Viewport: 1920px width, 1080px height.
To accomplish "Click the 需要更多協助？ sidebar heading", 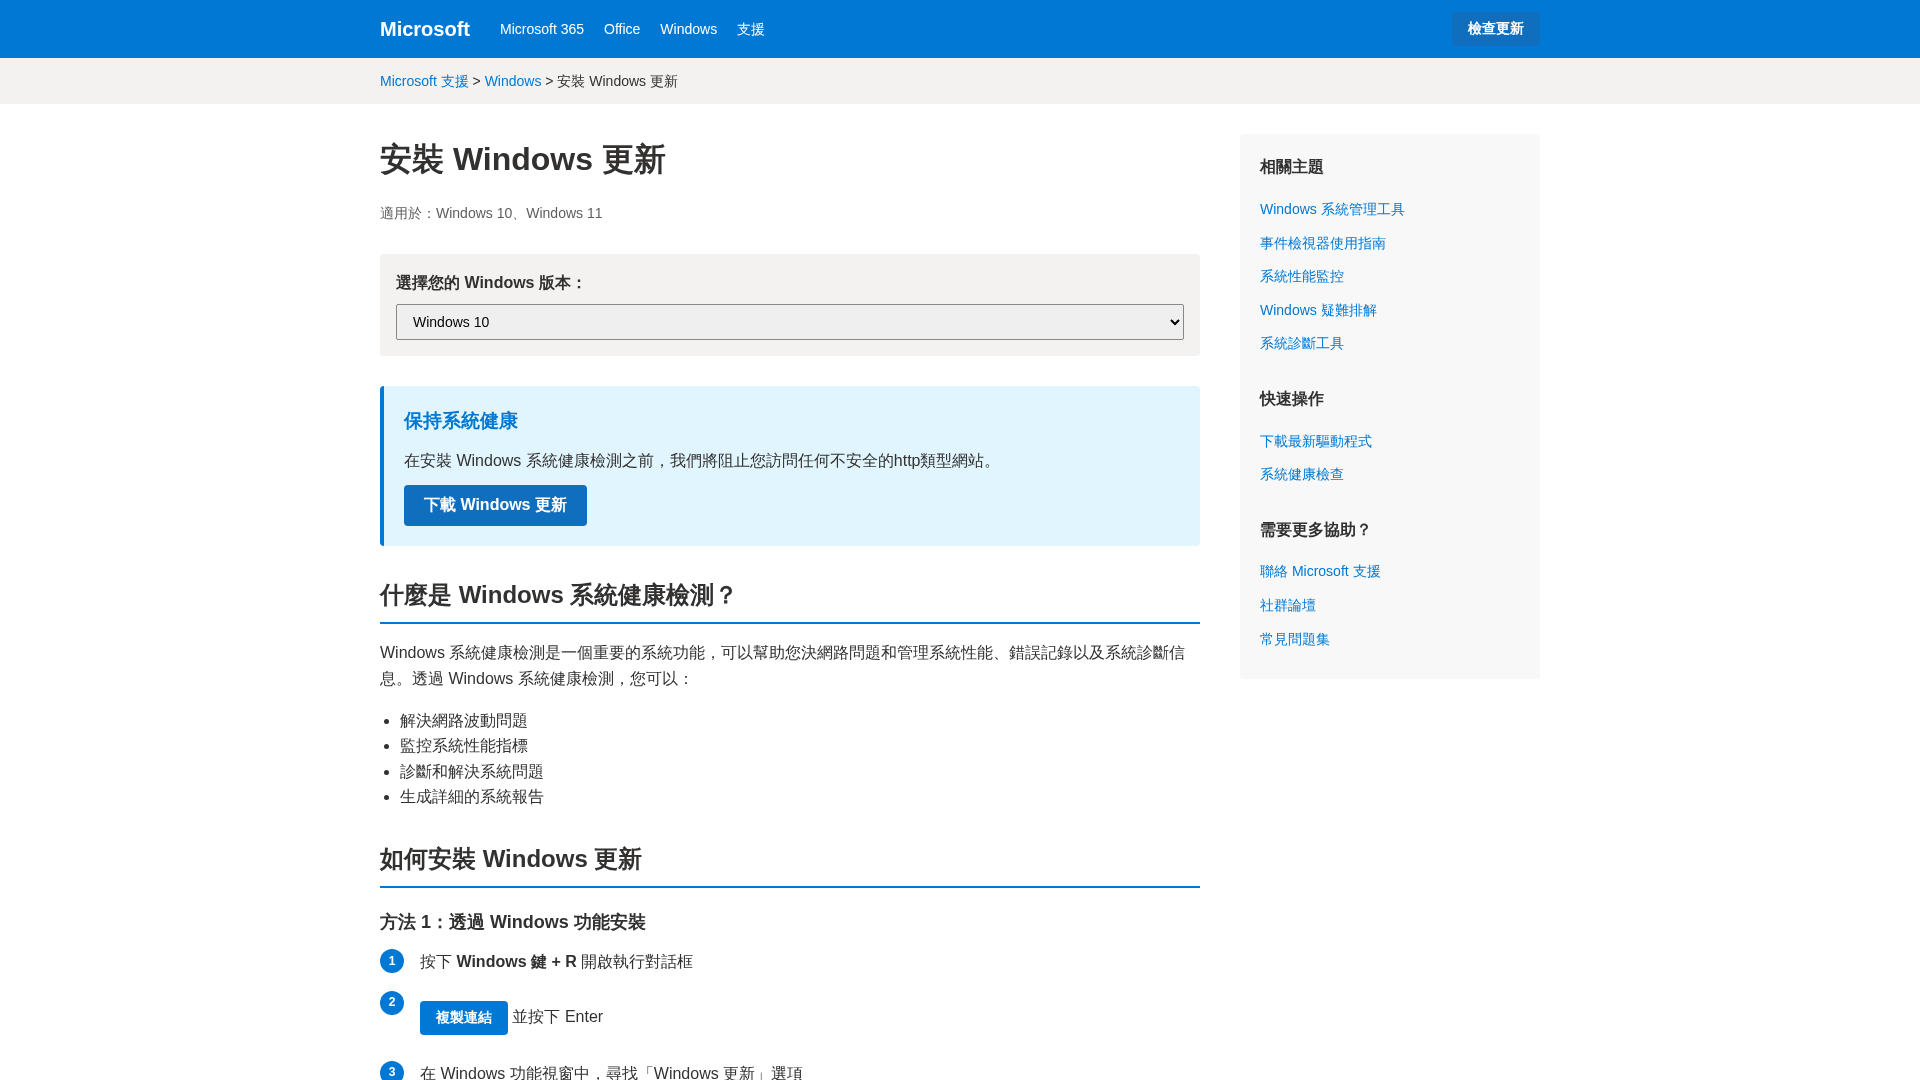I will (1315, 530).
